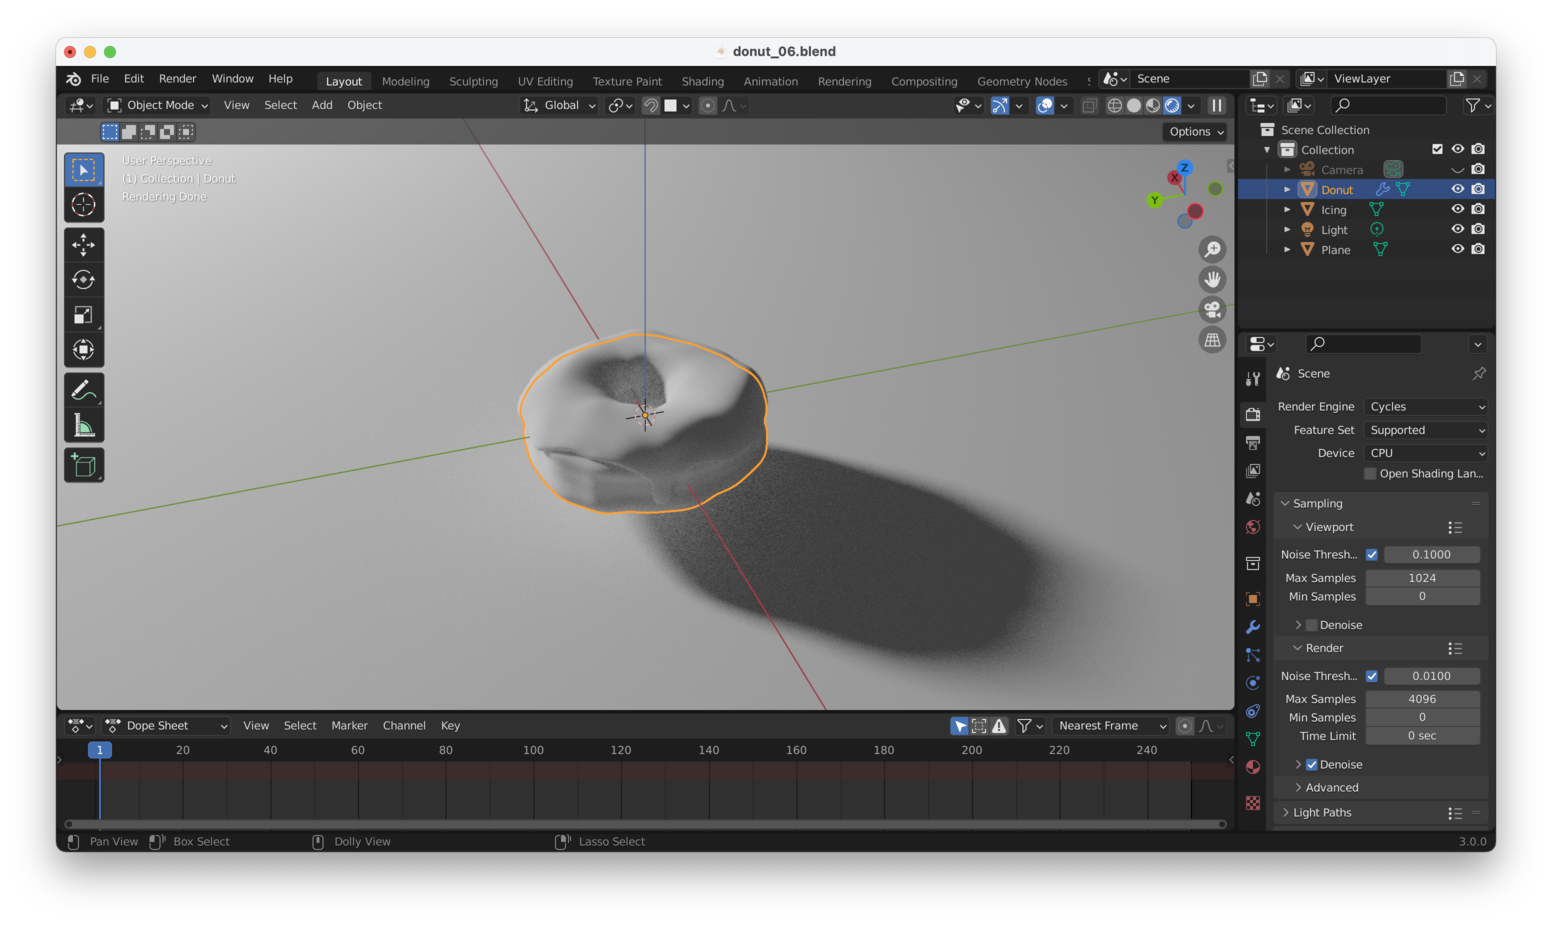Click the camera view icon in viewport gizmos
This screenshot has width=1552, height=926.
click(x=1212, y=309)
